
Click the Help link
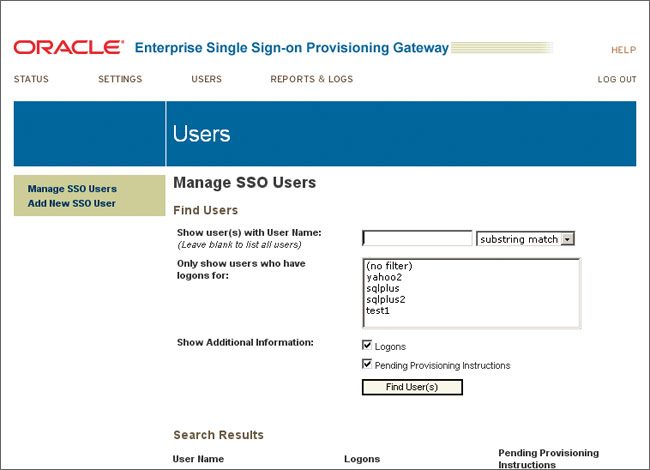click(x=623, y=50)
